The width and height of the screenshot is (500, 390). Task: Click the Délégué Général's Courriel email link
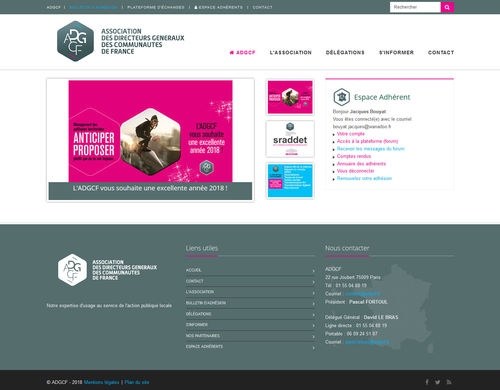tap(367, 342)
